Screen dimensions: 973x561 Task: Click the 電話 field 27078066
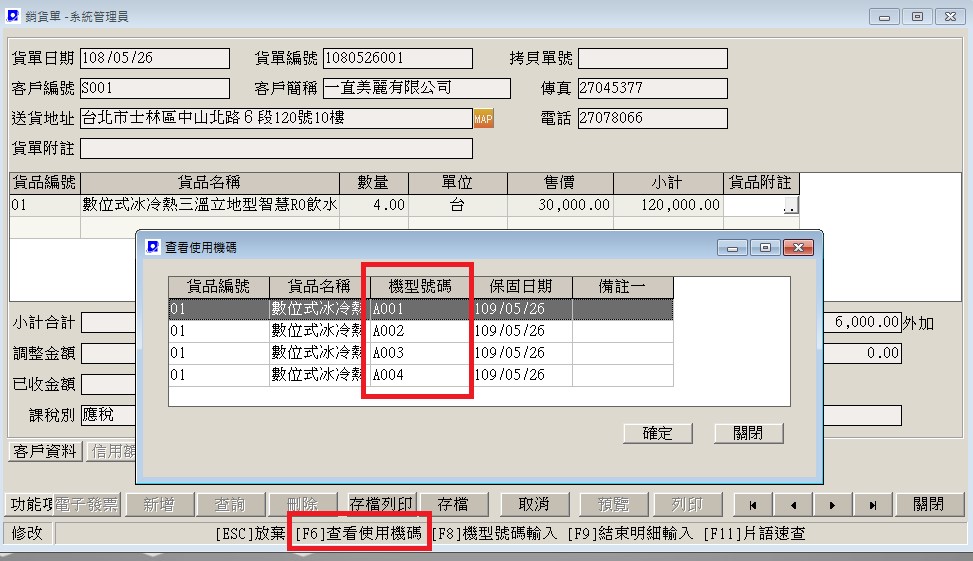tap(653, 118)
